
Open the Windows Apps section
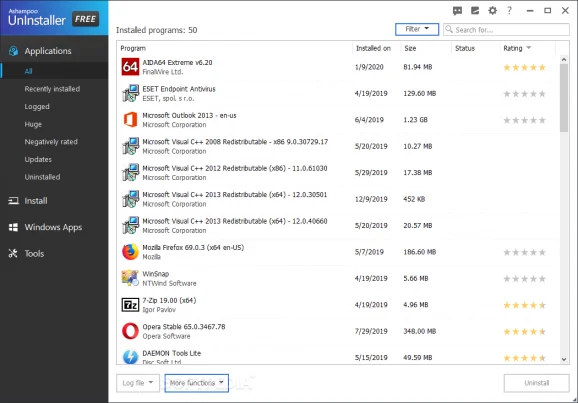coord(53,227)
